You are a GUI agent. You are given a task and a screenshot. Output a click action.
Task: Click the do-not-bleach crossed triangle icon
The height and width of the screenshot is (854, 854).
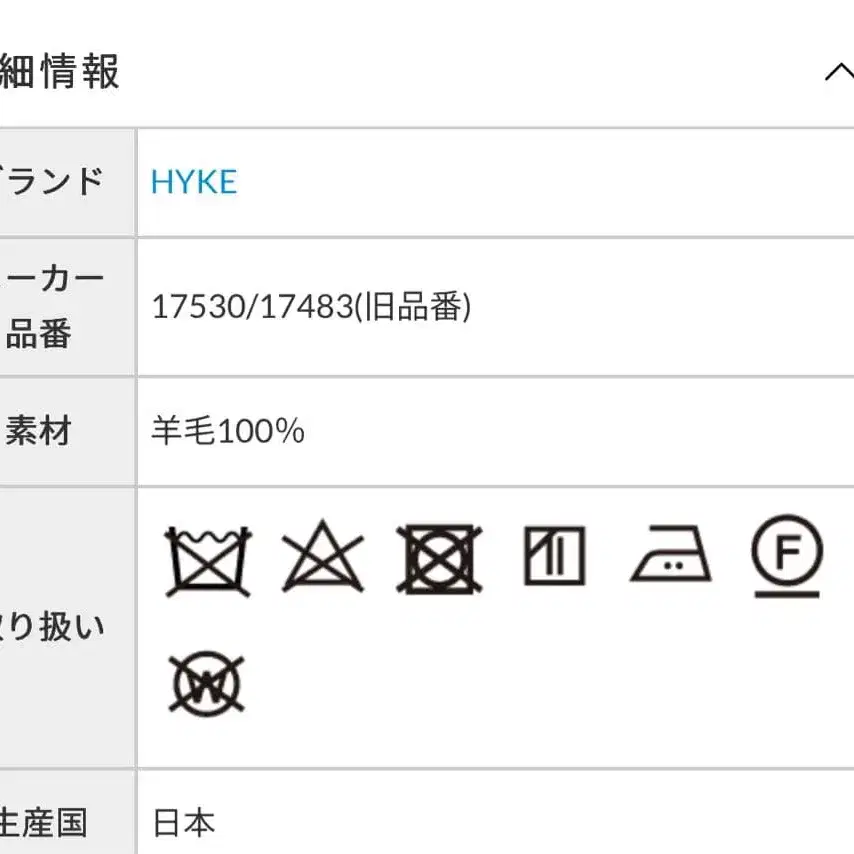tap(322, 558)
